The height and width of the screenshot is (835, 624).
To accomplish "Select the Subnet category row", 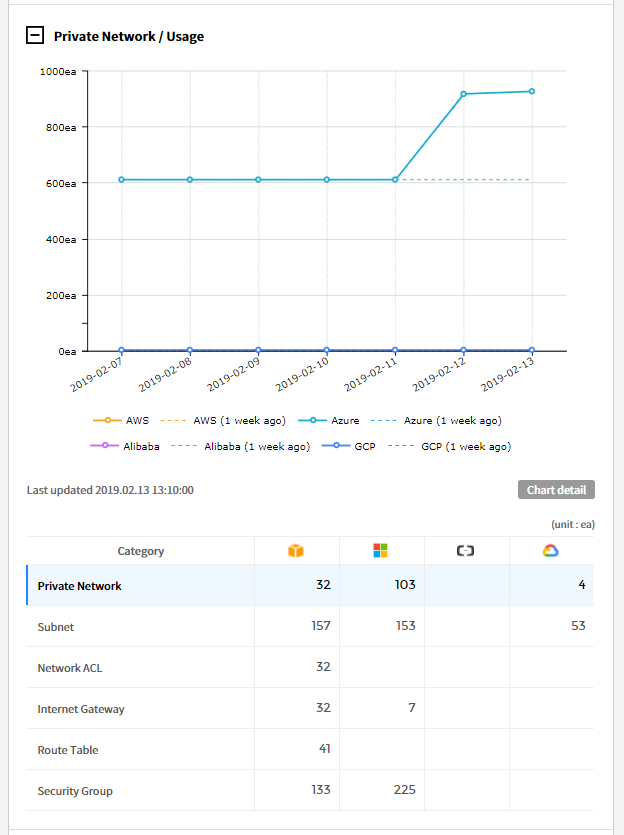I will coord(56,627).
